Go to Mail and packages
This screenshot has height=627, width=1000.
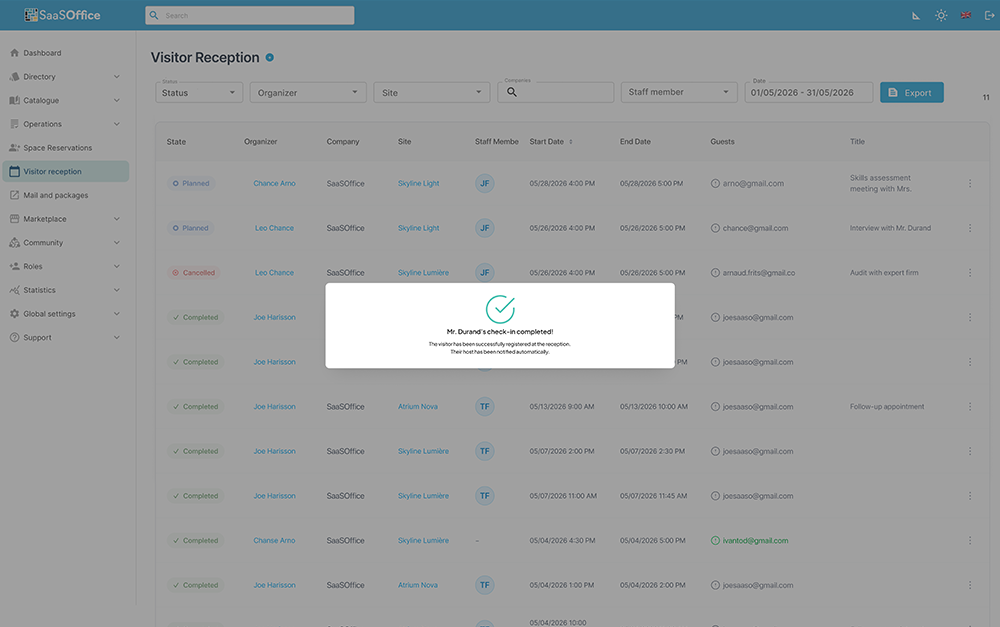[x=55, y=195]
